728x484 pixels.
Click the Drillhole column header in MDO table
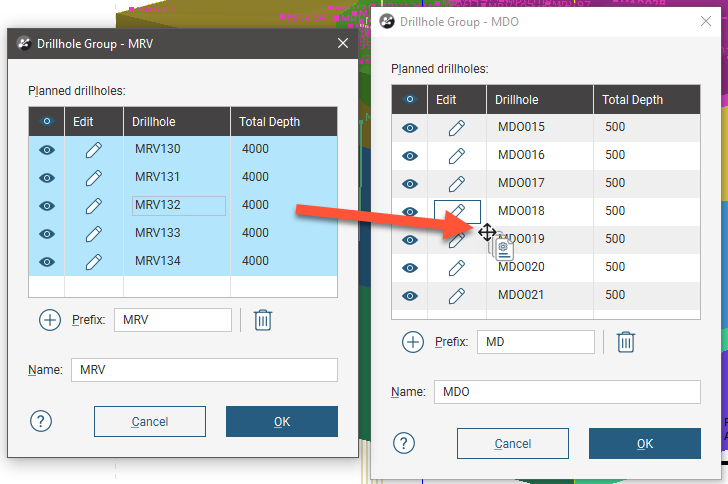[x=538, y=100]
